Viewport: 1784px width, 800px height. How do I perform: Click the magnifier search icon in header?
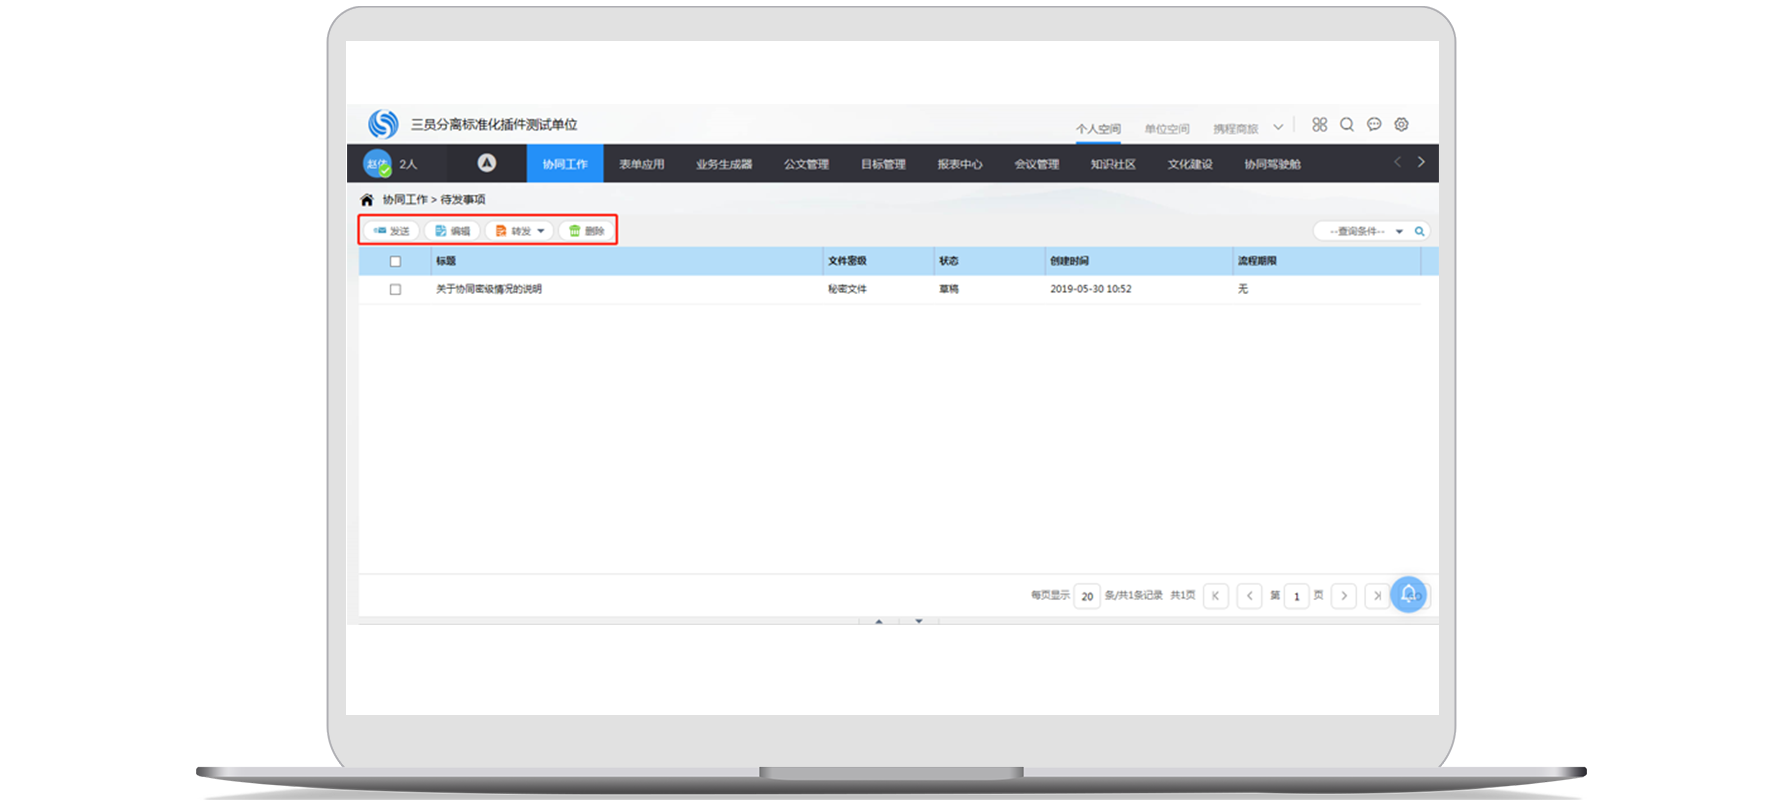point(1347,125)
